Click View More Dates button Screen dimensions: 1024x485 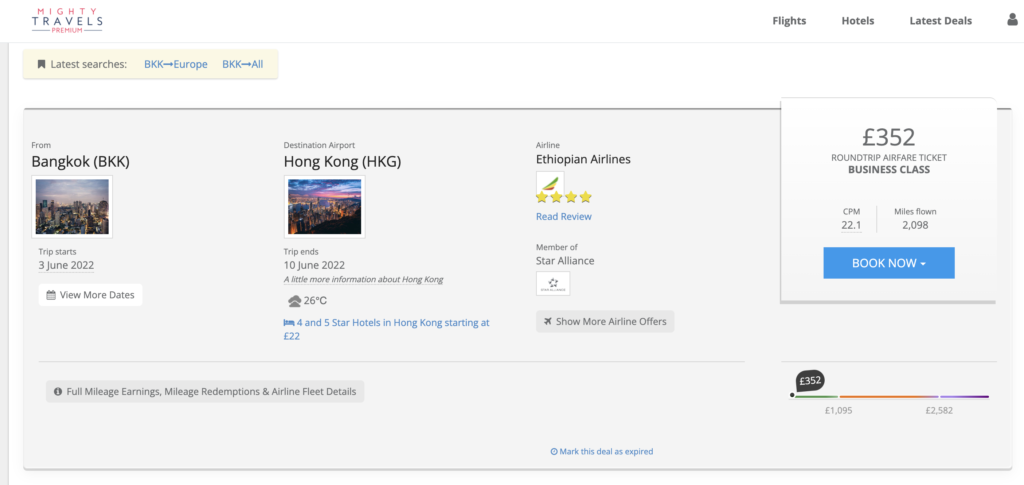[x=90, y=295]
